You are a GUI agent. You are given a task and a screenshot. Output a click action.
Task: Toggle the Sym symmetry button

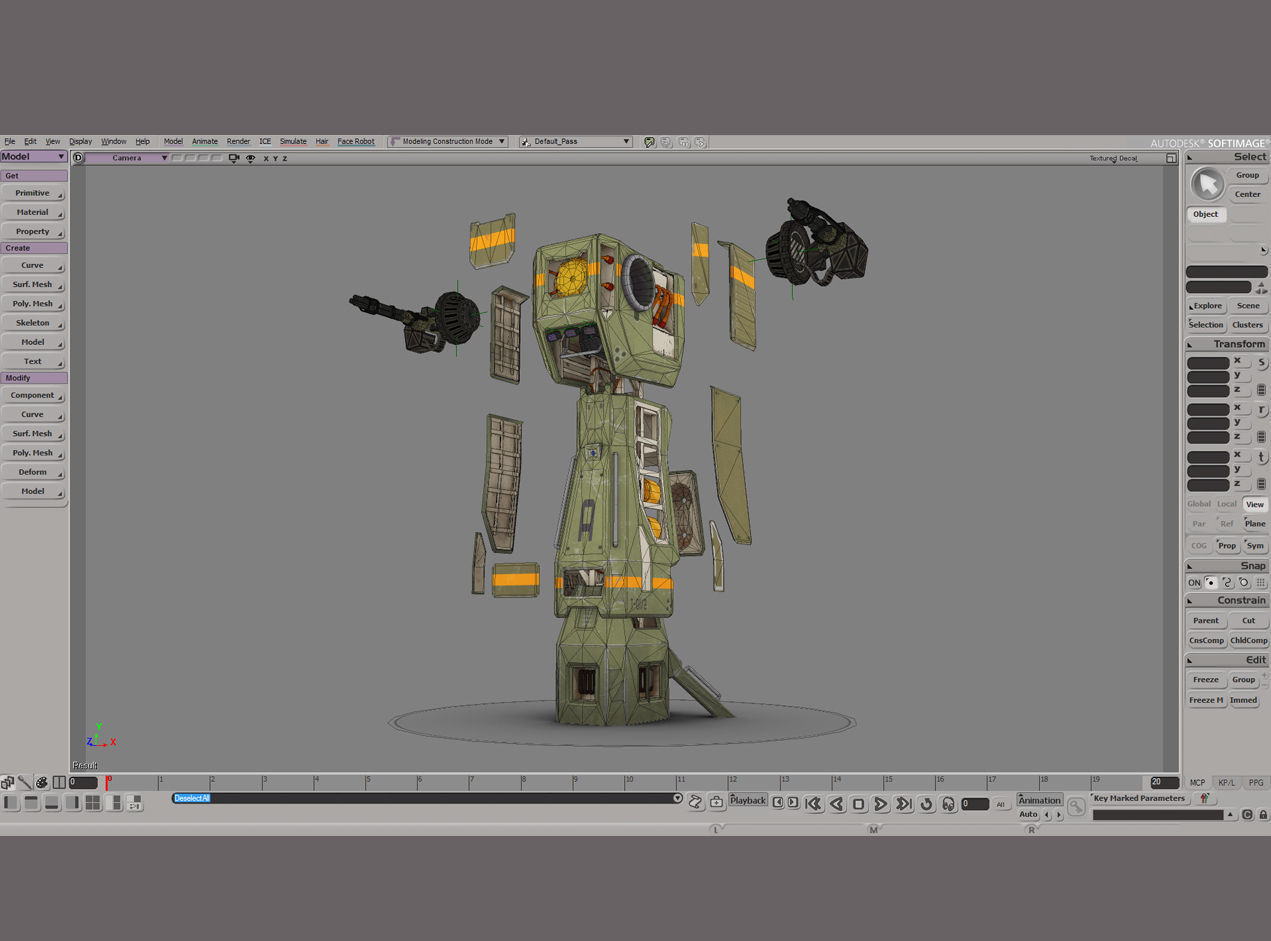[1254, 545]
